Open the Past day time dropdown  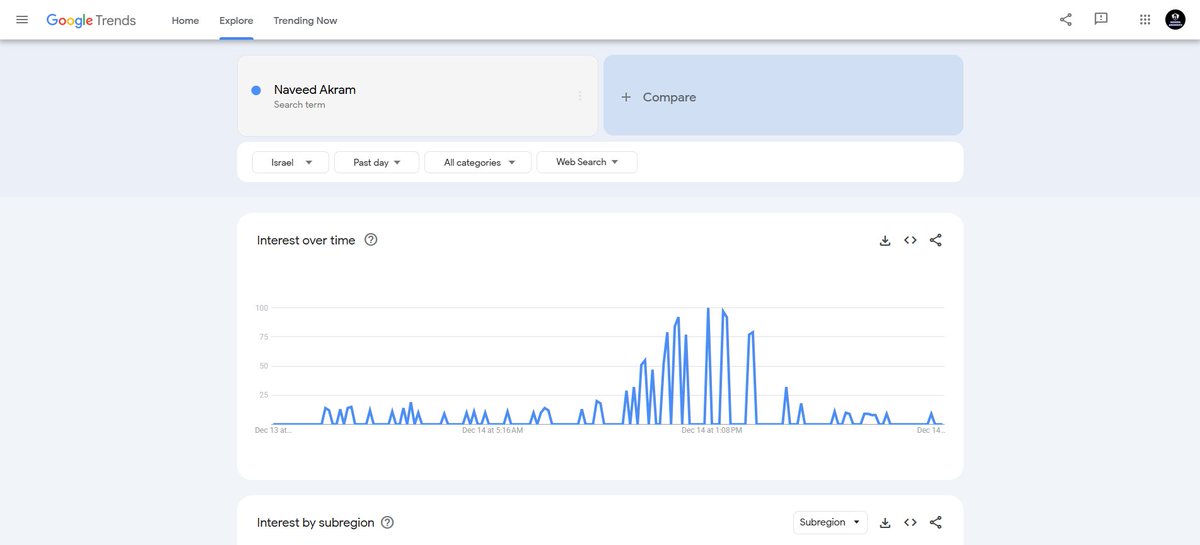pyautogui.click(x=376, y=162)
